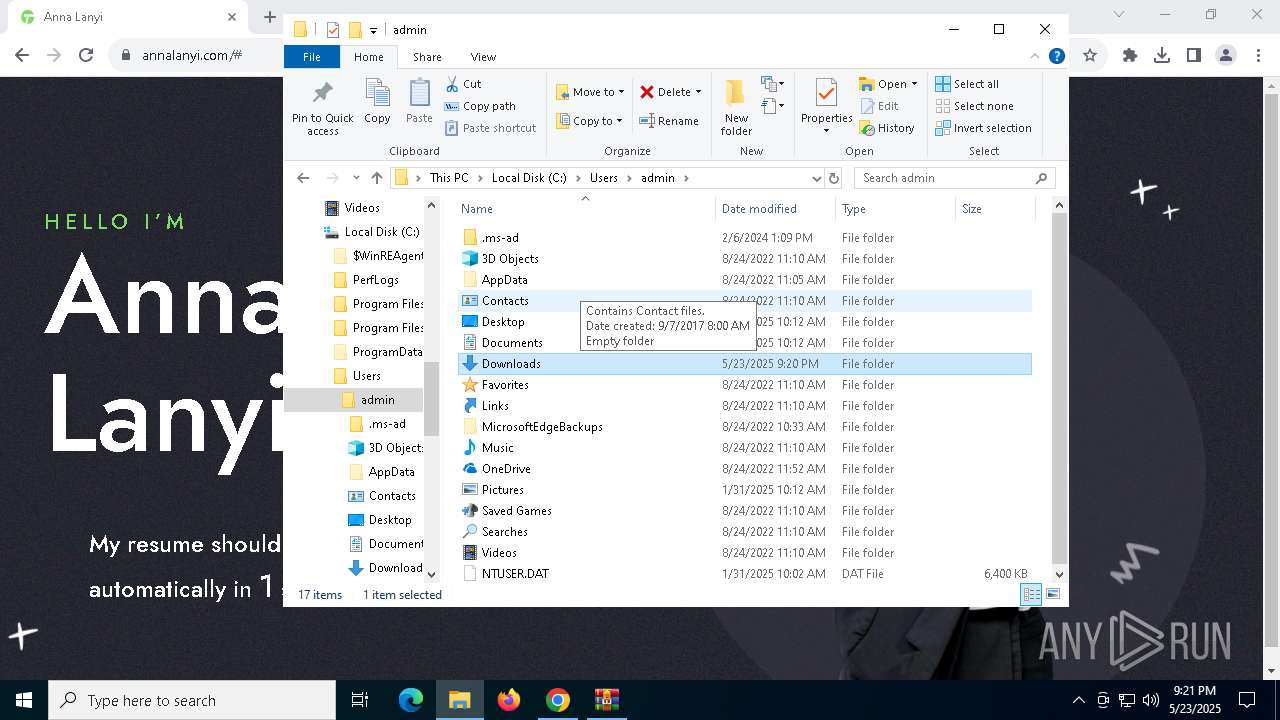Viewport: 1280px width, 720px height.
Task: Open Microsoft Edge from taskbar
Action: pos(411,700)
